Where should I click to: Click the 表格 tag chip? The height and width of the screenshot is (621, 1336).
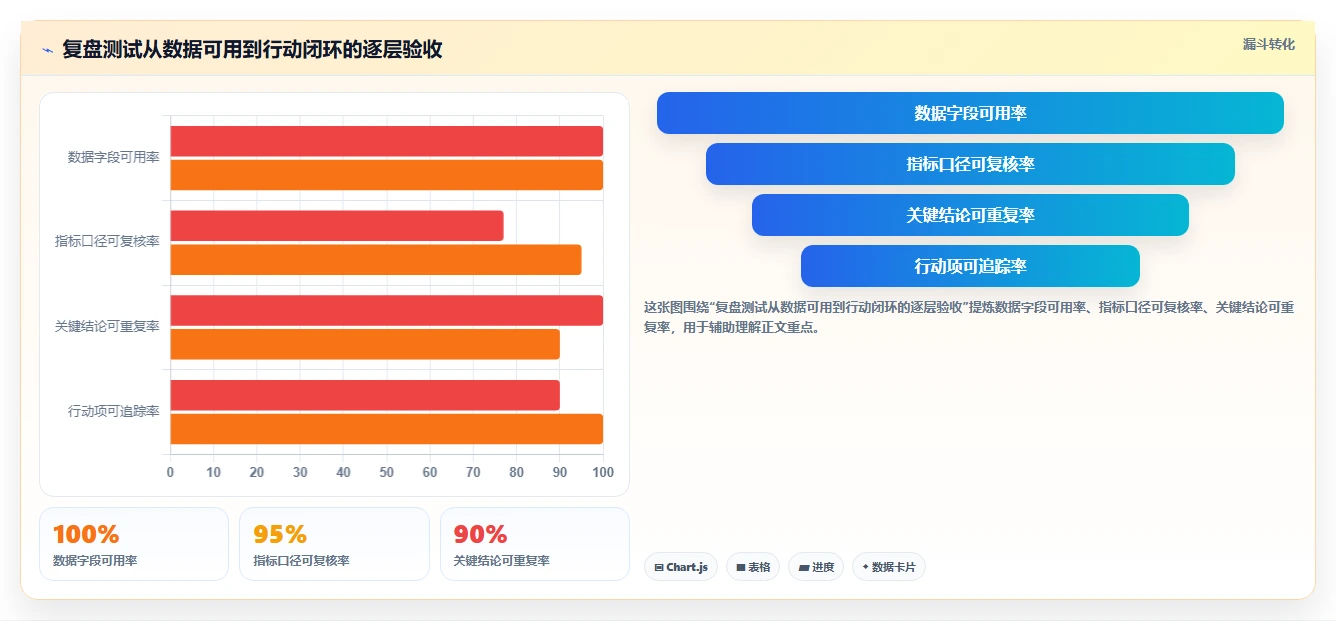753,567
